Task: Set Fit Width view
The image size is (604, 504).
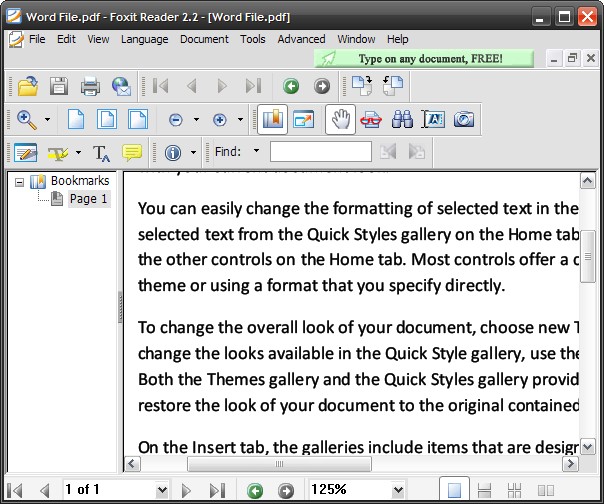Action: [138, 119]
